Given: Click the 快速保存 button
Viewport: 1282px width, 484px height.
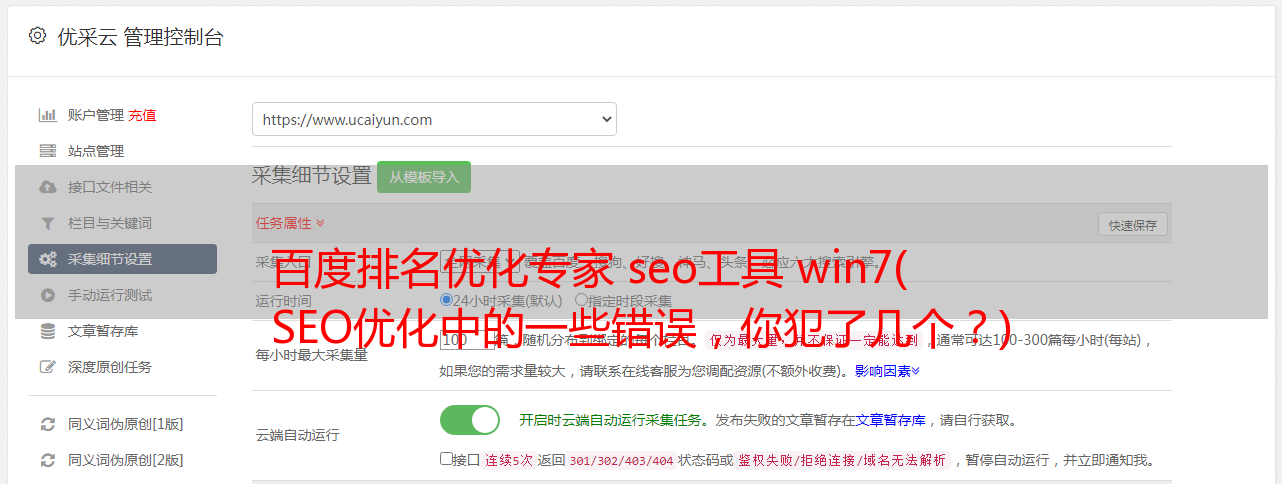Looking at the screenshot, I should [x=1133, y=225].
